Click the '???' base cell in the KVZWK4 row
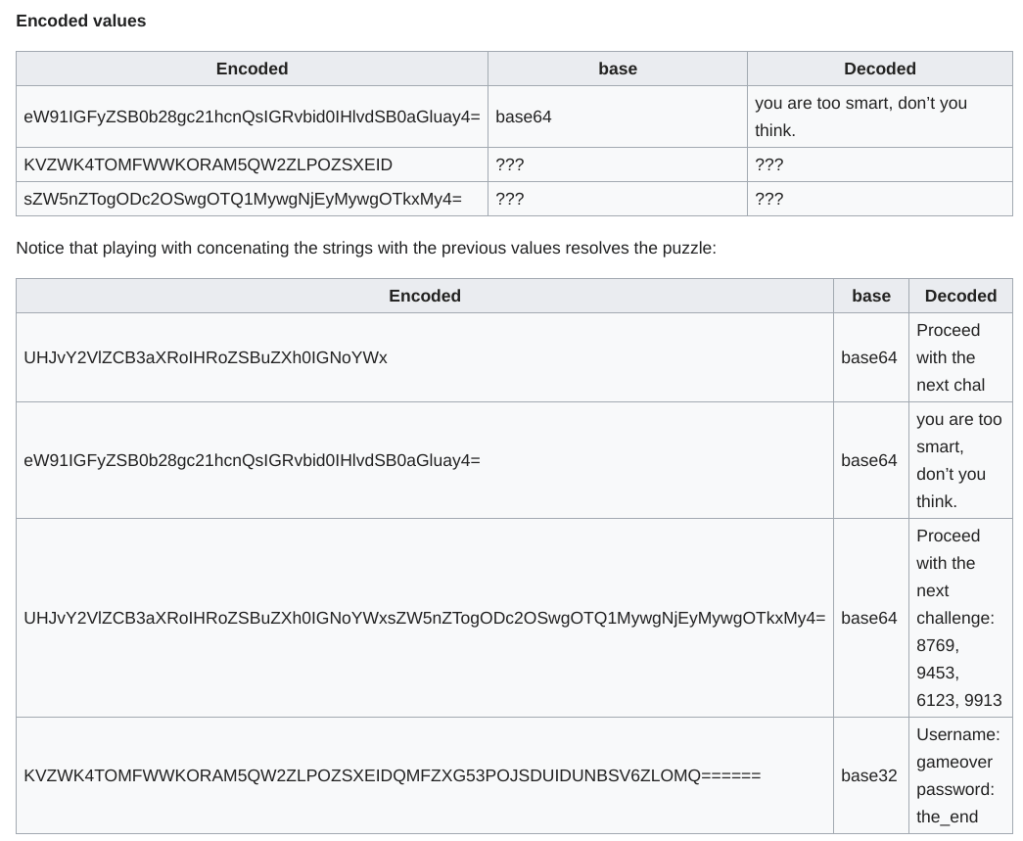This screenshot has height=841, width=1023. click(510, 165)
